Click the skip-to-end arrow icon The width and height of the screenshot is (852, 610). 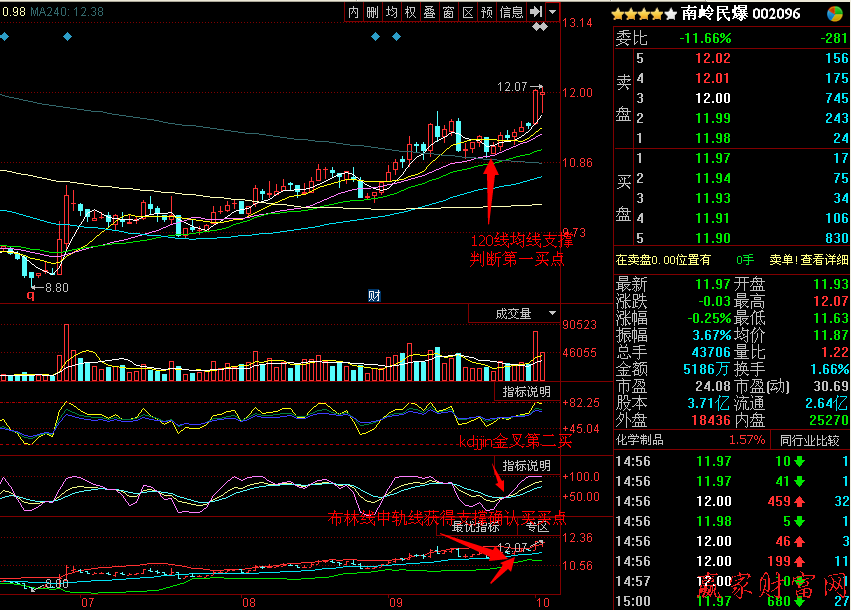(x=537, y=12)
